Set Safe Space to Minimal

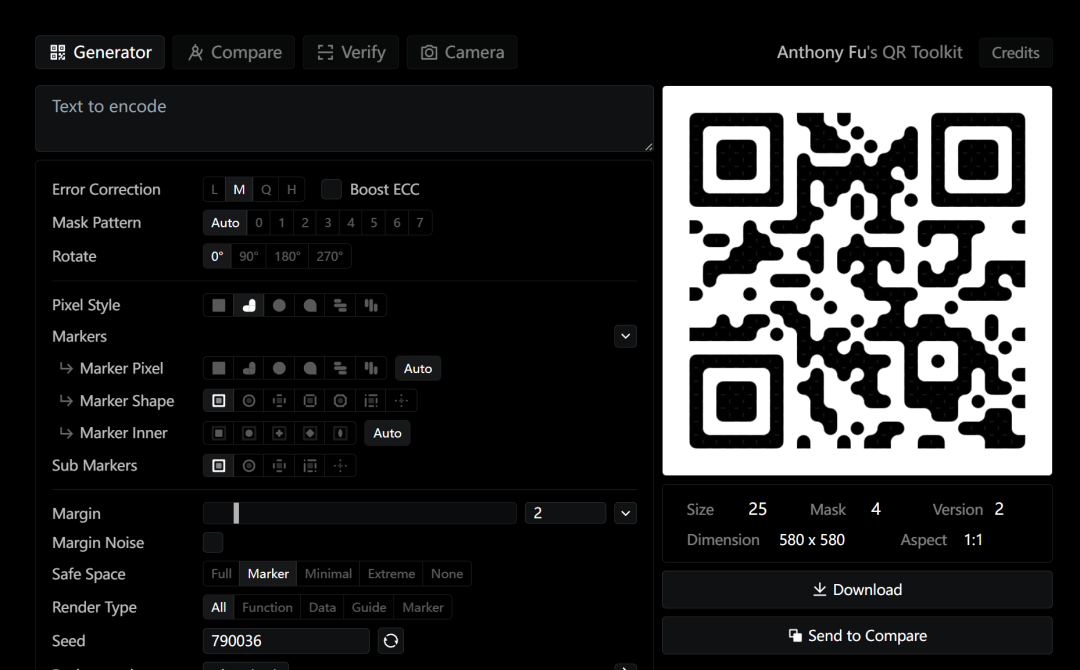[328, 574]
